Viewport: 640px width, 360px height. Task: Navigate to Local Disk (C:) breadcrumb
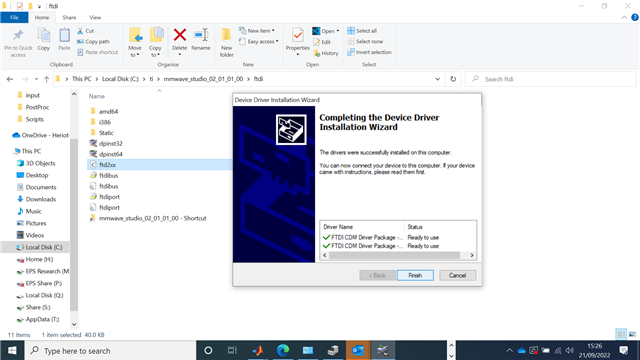pyautogui.click(x=120, y=79)
